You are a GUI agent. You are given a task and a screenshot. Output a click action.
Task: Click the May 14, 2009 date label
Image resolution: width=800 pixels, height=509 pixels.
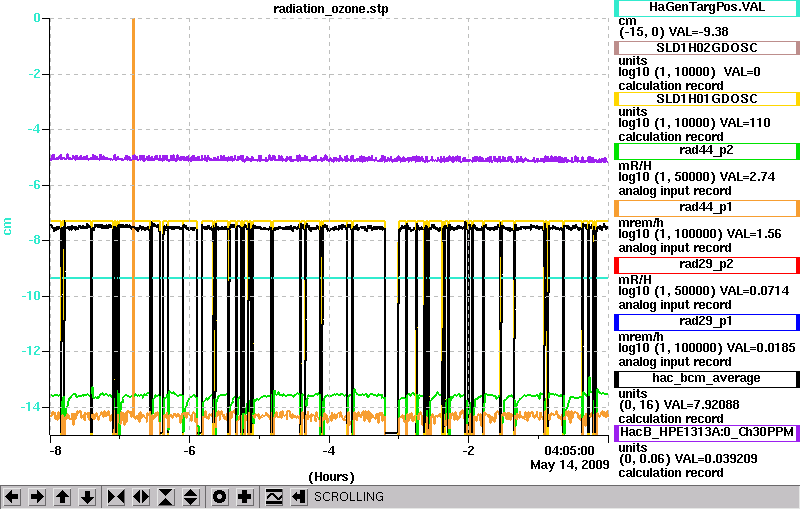click(569, 465)
